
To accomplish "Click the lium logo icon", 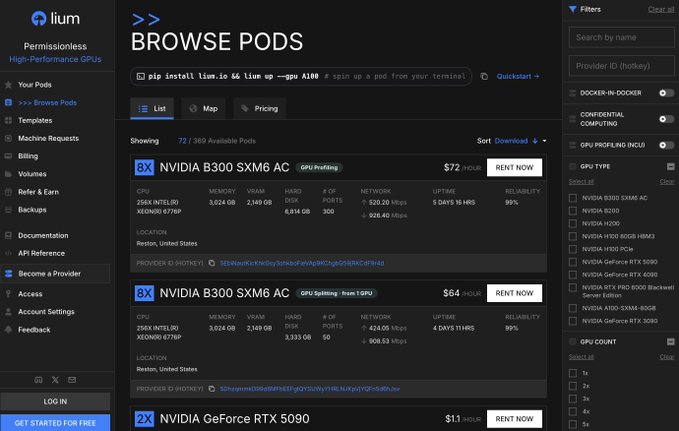I will 39,19.
